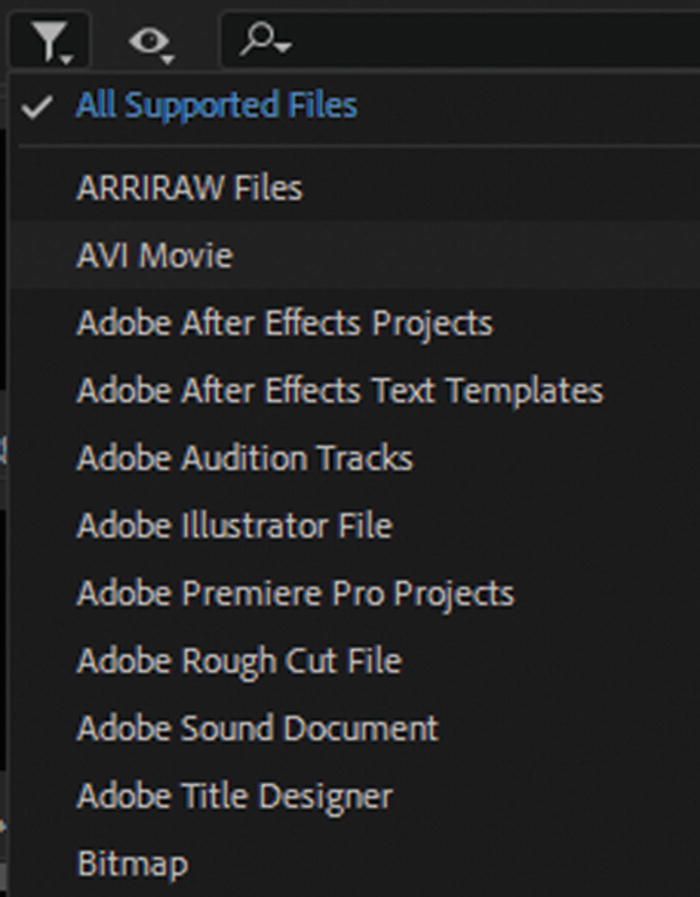Select the AVI Movie file type
Screen dimensions: 700x897
[155, 255]
